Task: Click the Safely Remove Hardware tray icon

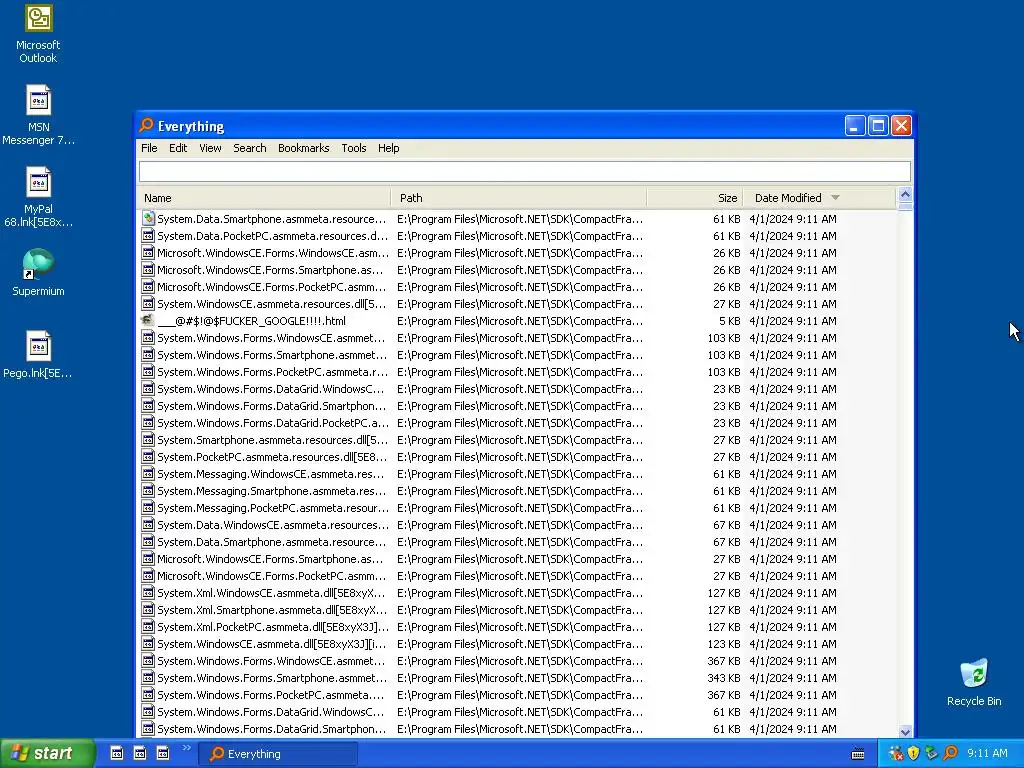Action: coord(931,753)
